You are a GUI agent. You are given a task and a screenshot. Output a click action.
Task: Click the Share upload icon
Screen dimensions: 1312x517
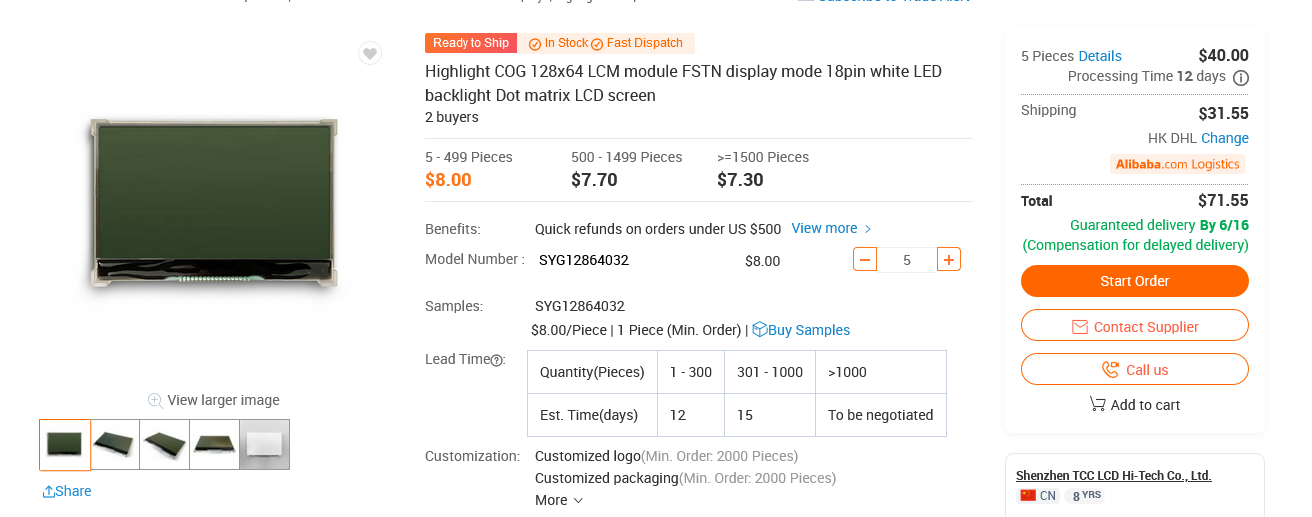[48, 491]
